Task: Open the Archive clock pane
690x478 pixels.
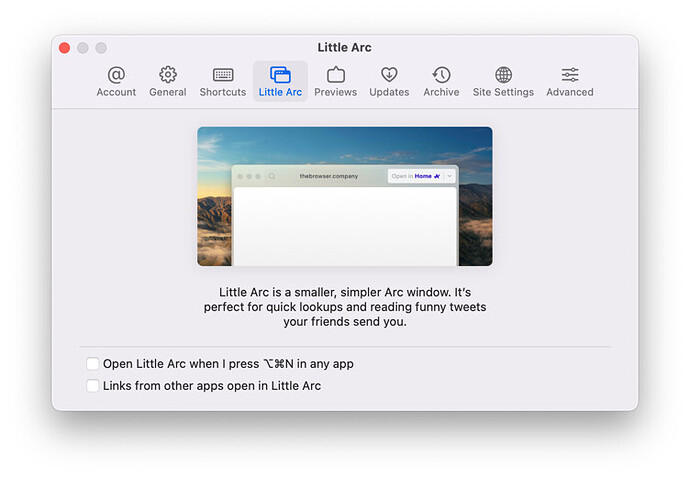Action: [441, 82]
